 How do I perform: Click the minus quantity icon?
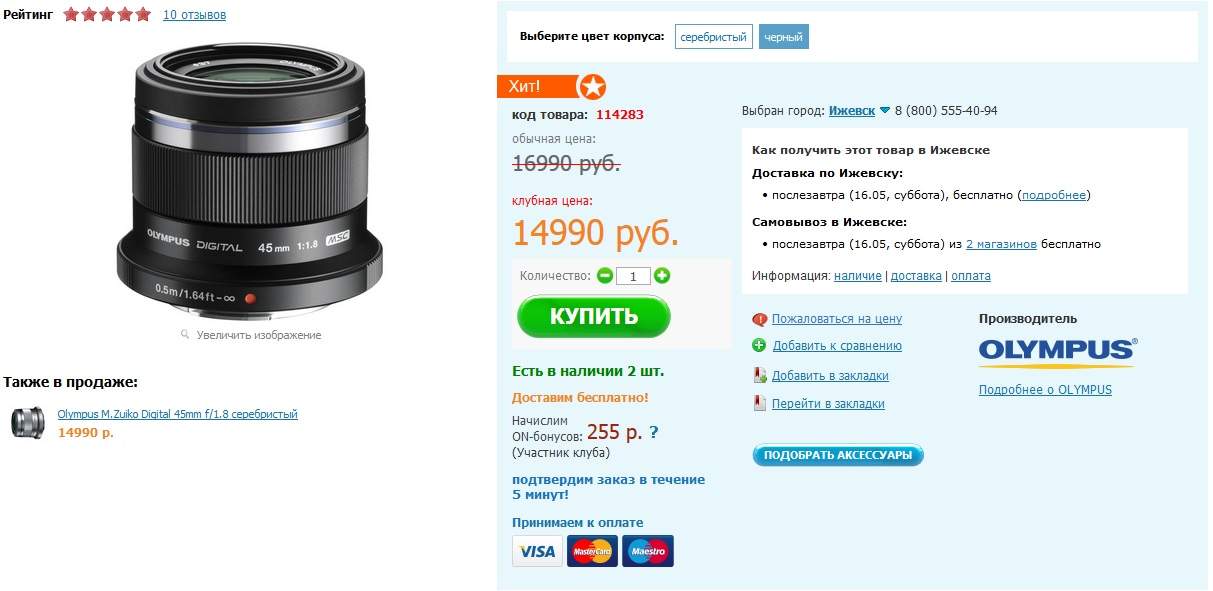click(x=605, y=276)
